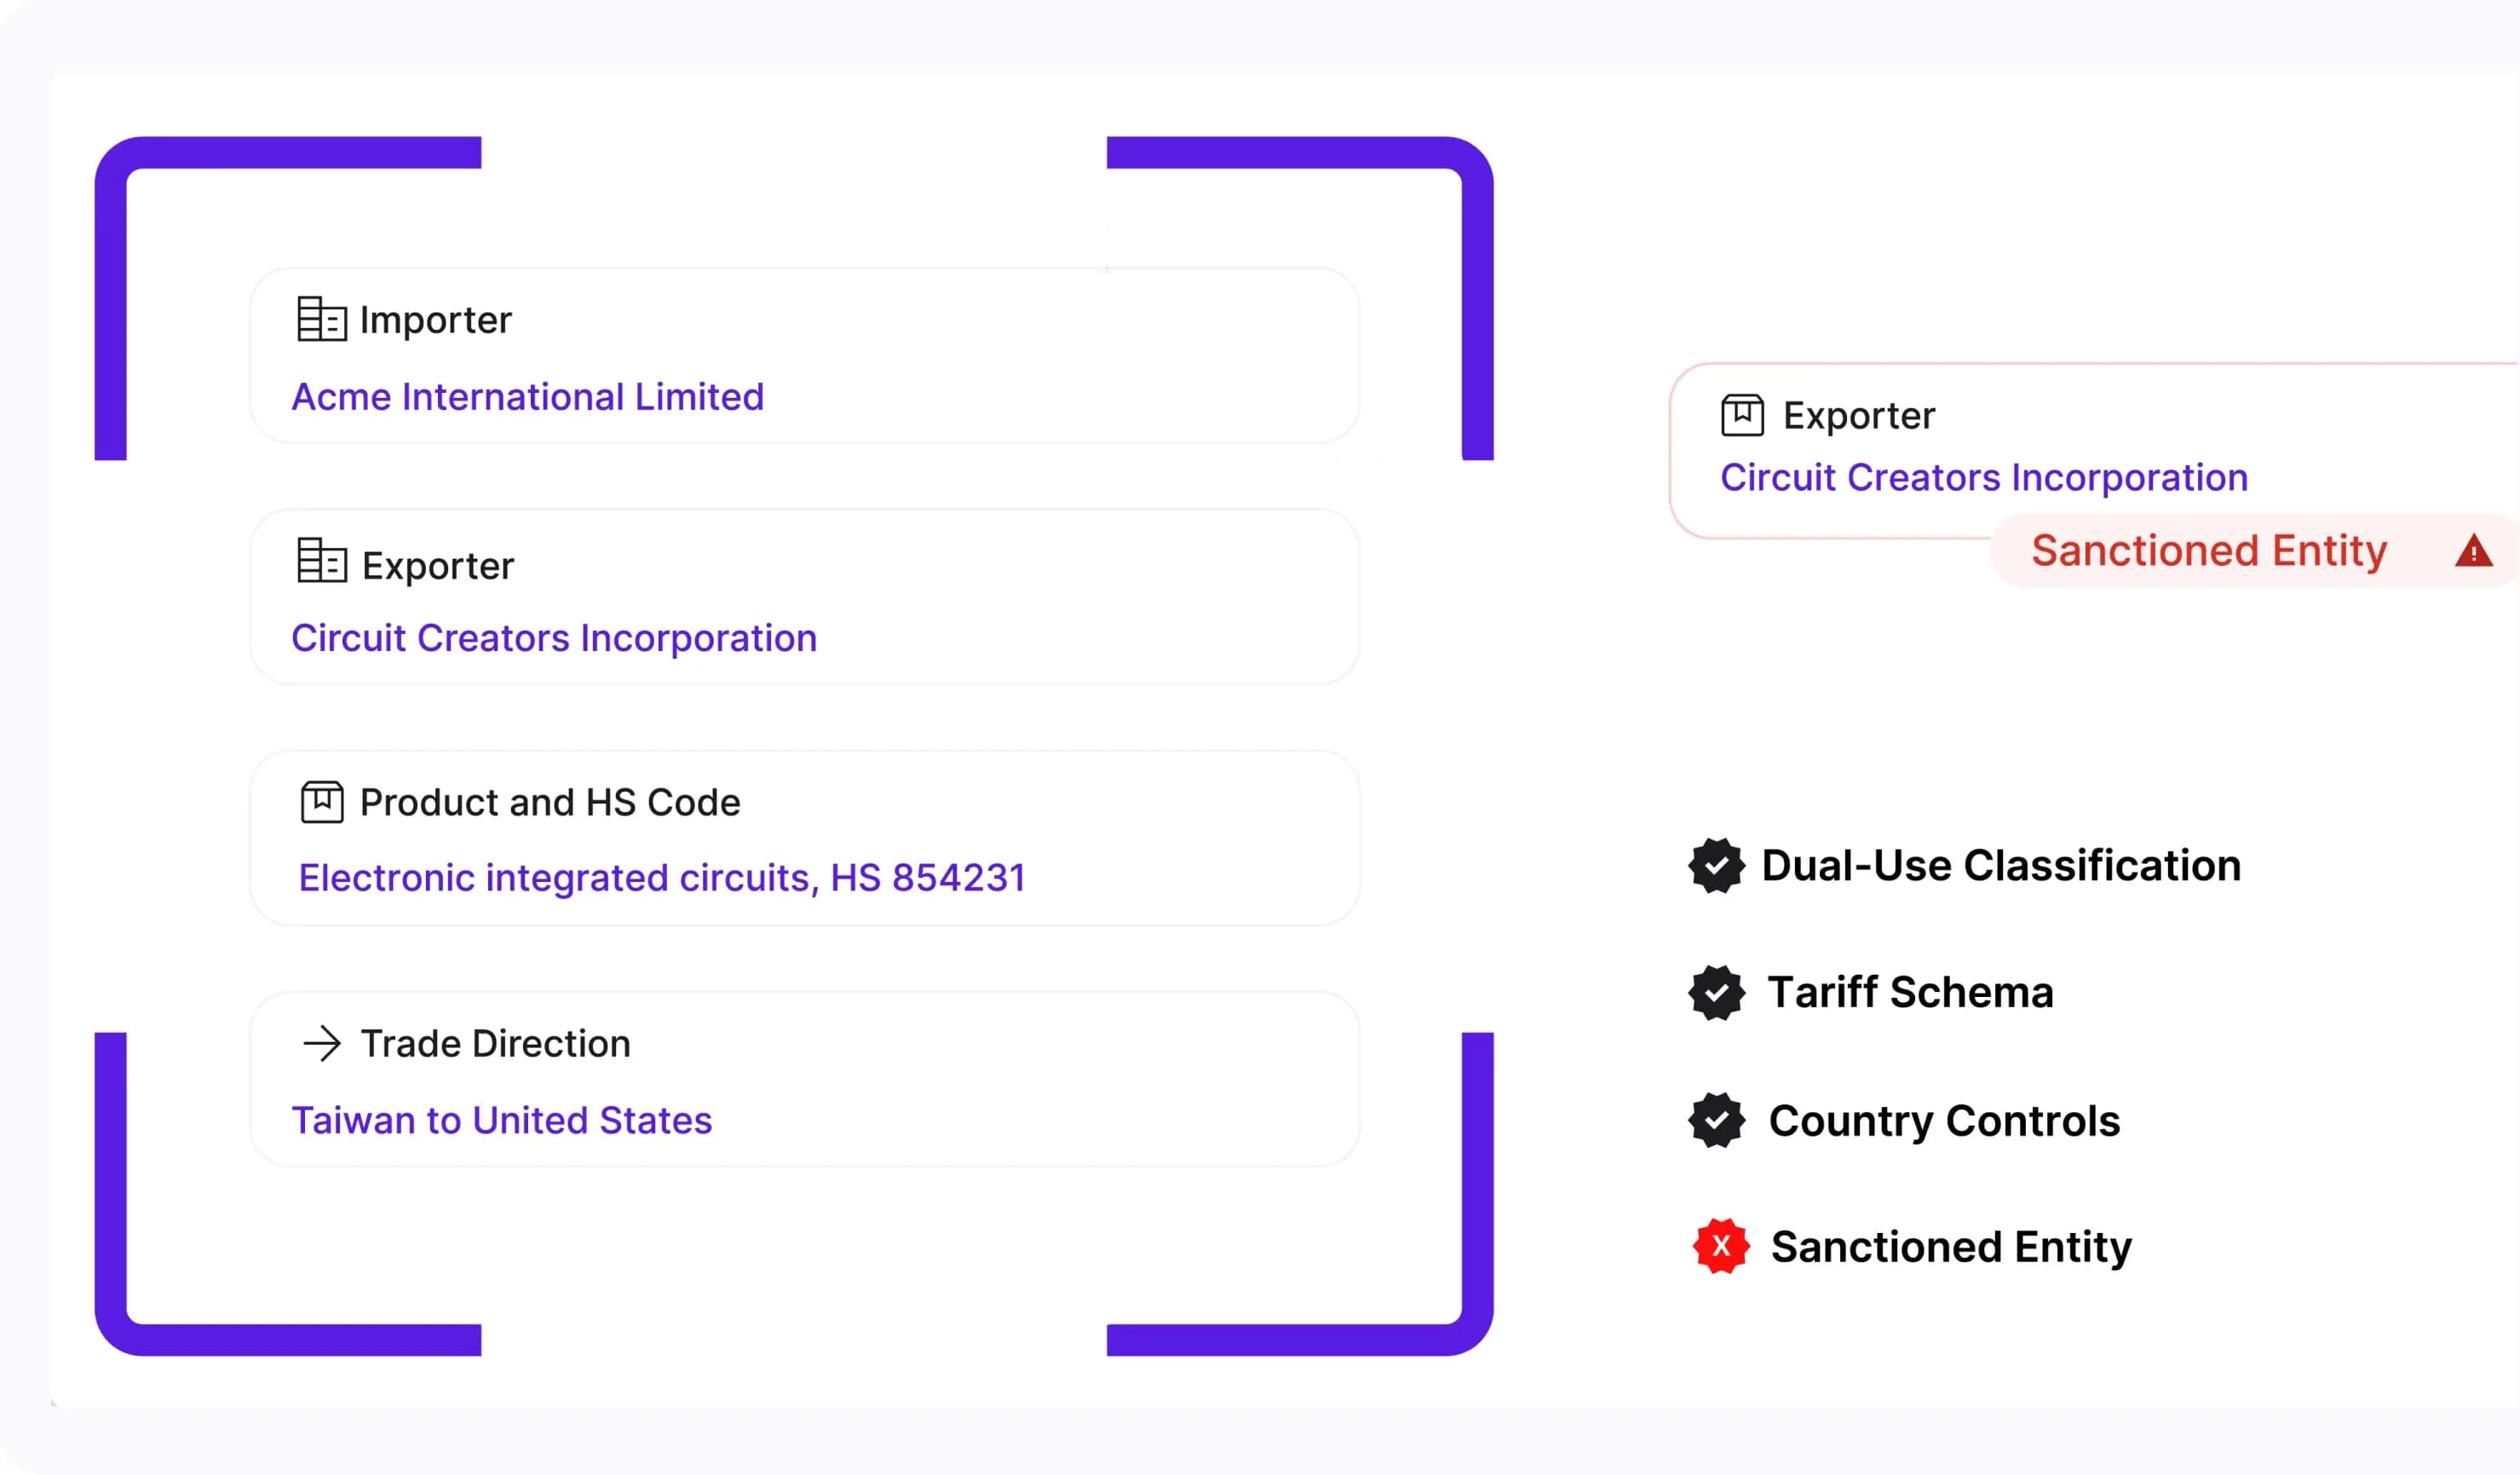Select the Dual-Use Classification label
This screenshot has width=2520, height=1475.
tap(2000, 866)
